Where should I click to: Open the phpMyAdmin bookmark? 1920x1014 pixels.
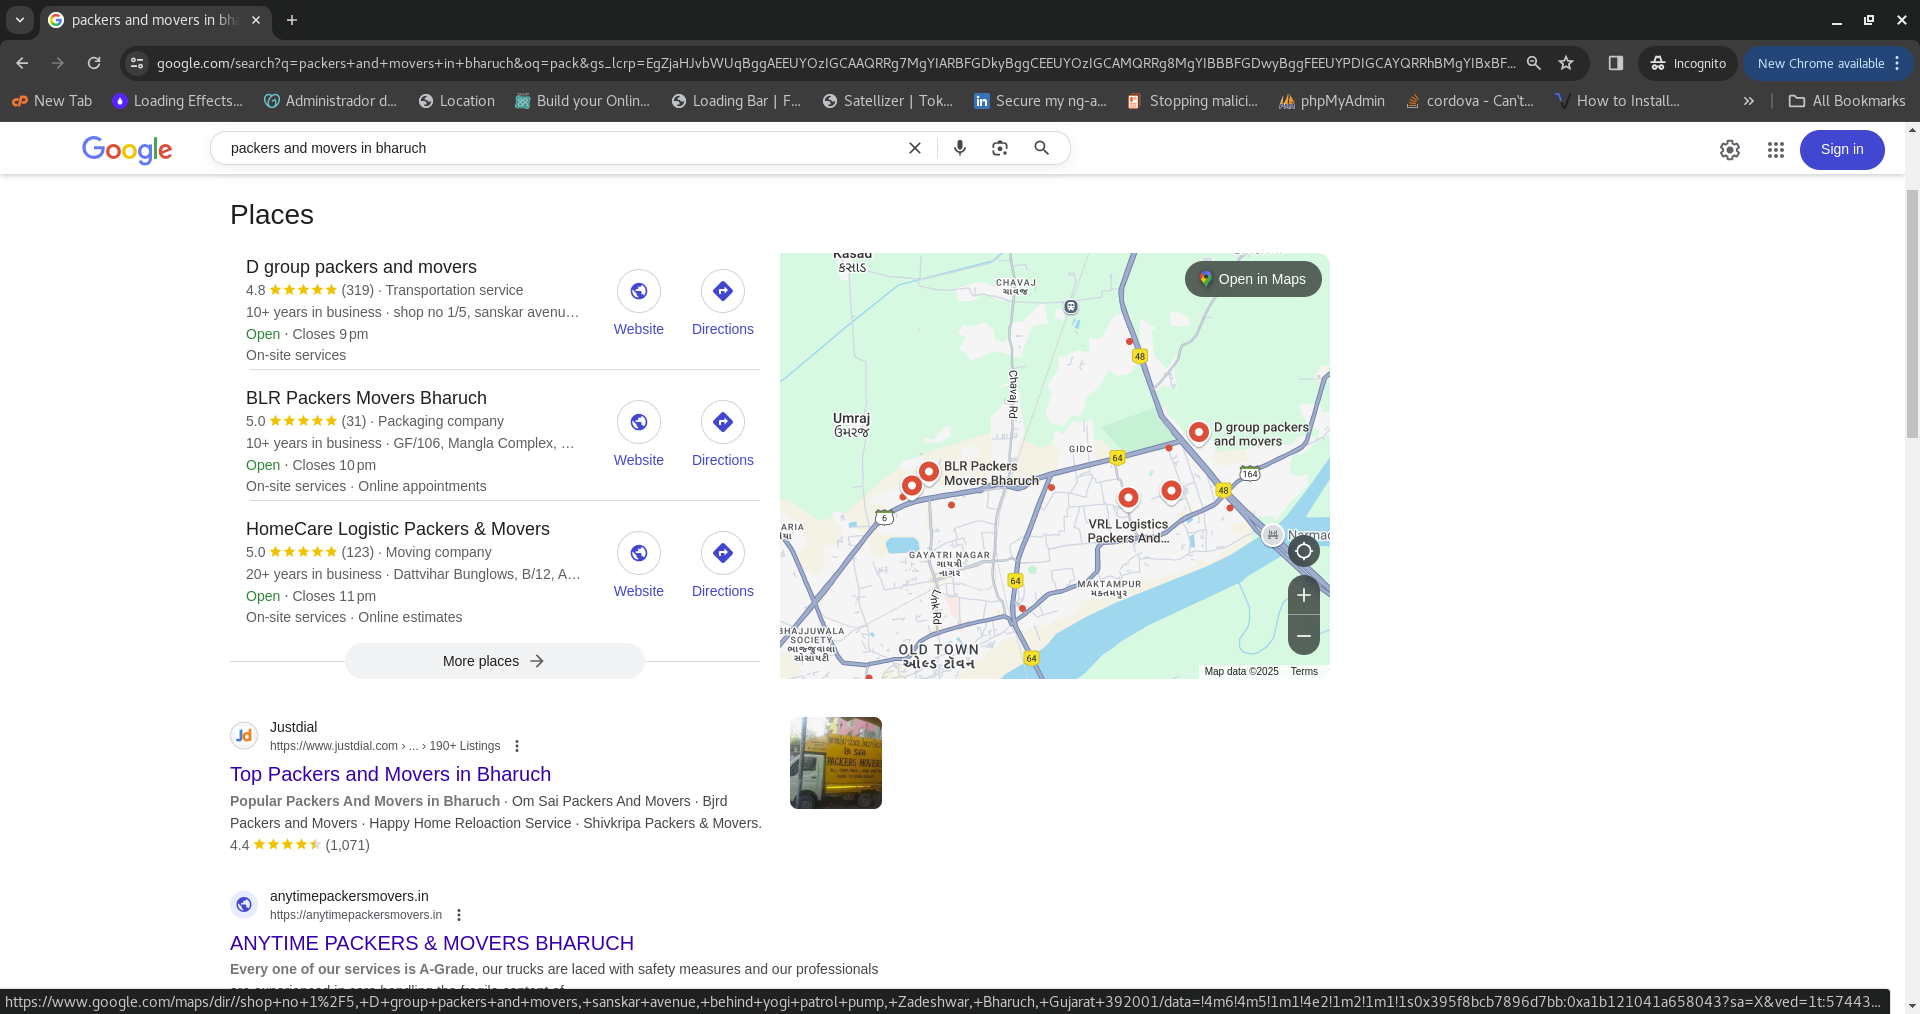(1332, 101)
